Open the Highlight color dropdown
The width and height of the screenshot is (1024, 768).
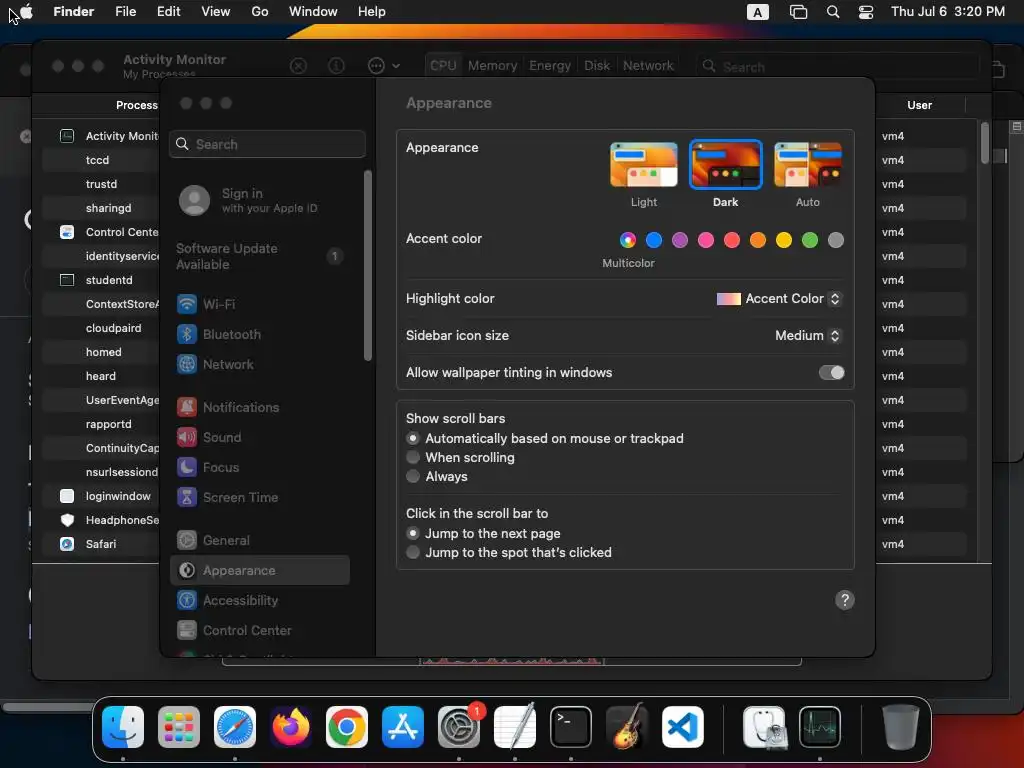(x=779, y=298)
